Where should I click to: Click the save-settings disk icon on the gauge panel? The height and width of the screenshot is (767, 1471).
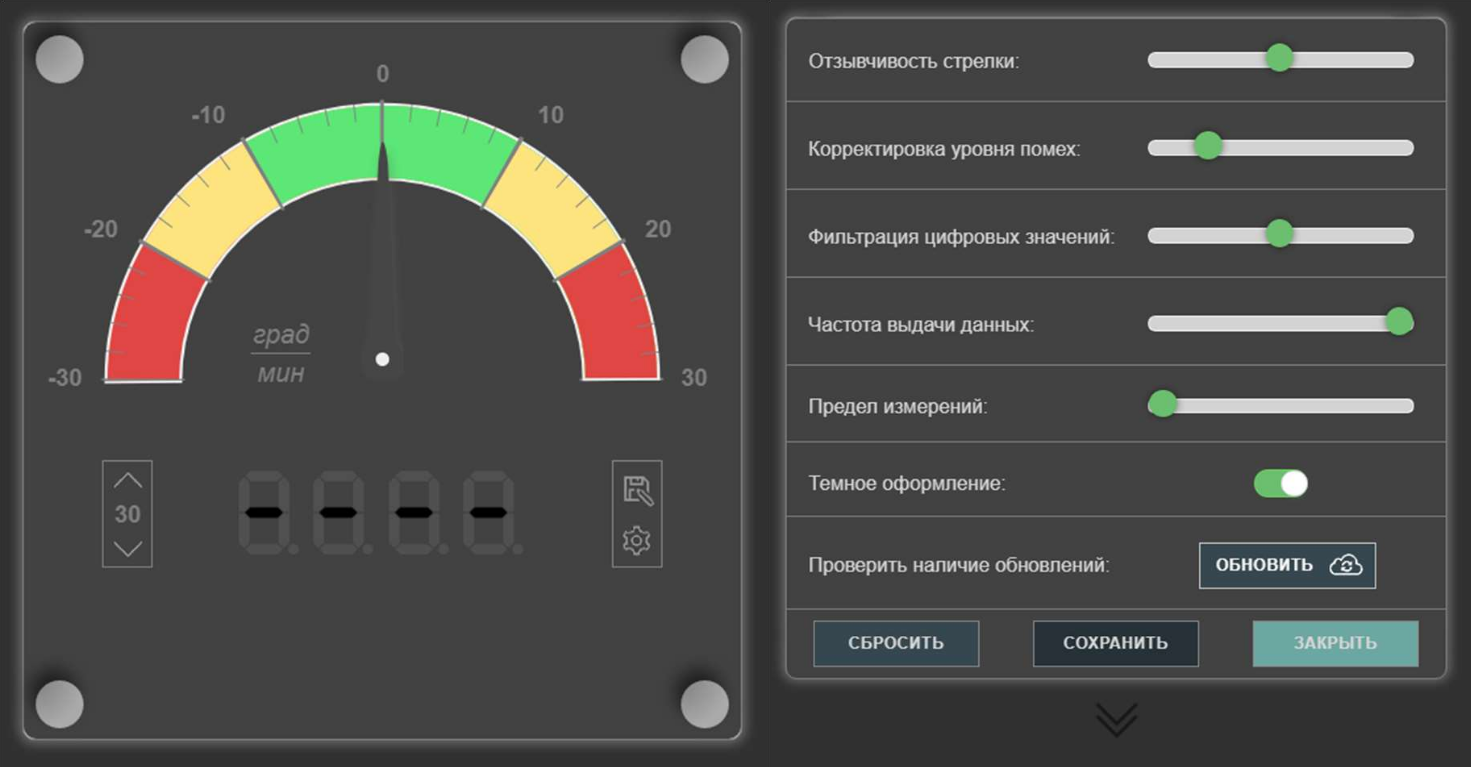[x=638, y=491]
